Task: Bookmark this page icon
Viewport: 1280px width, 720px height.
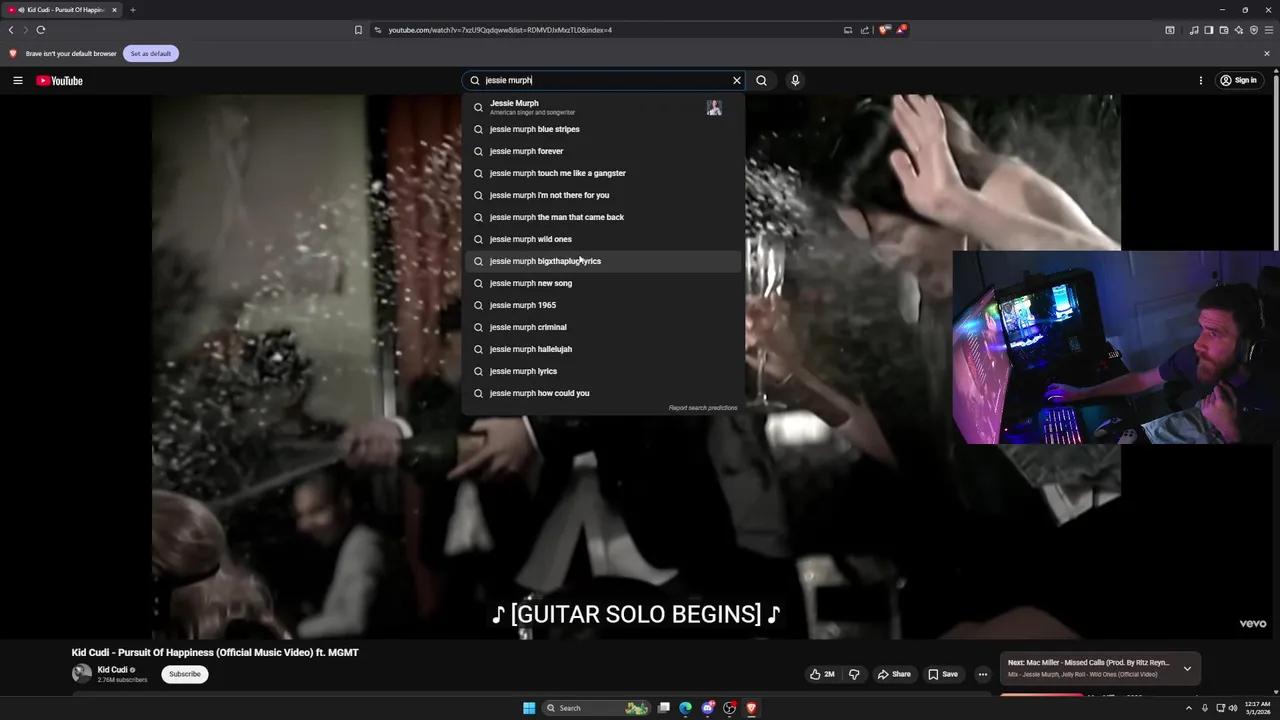Action: (358, 30)
